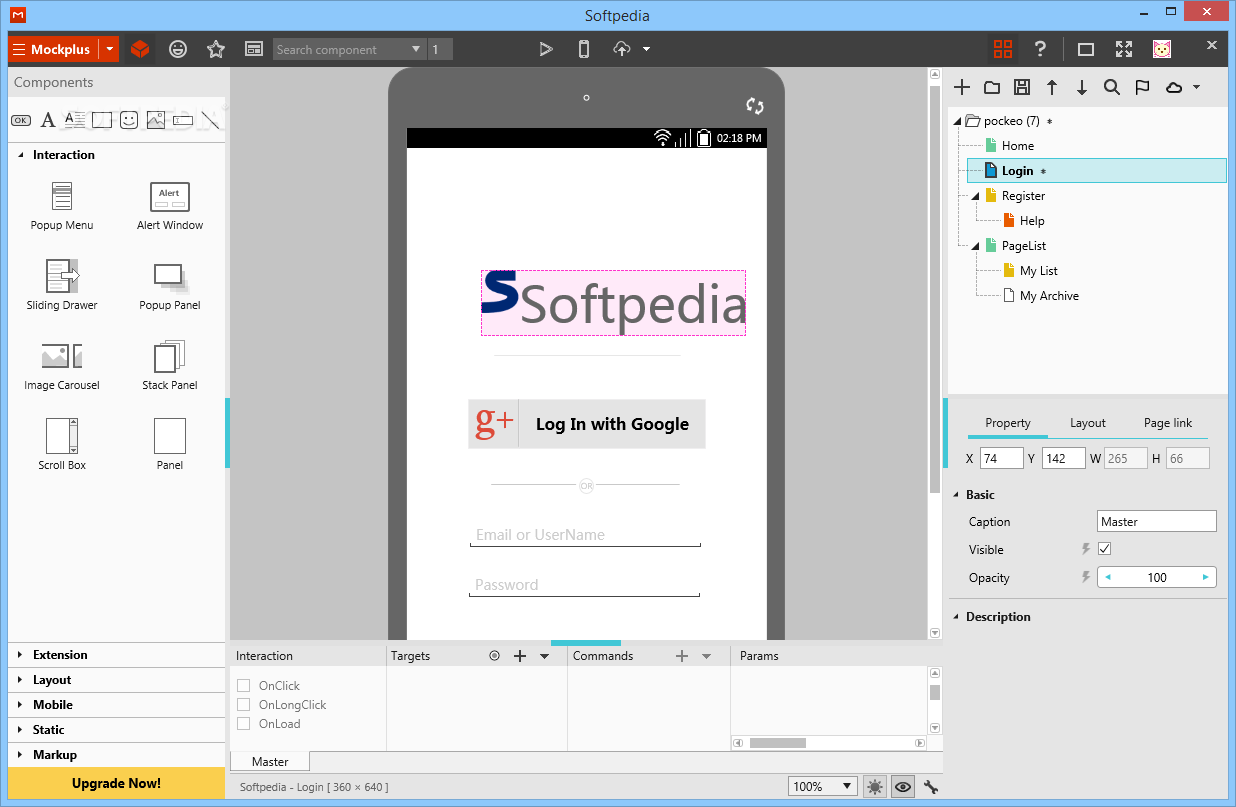Open the publish options dropdown arrow
The height and width of the screenshot is (807, 1236).
pos(647,49)
